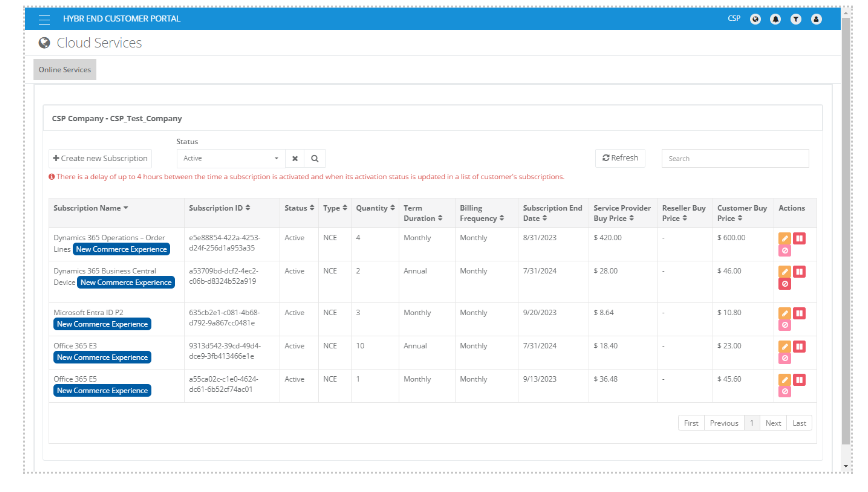
Task: Cancel the Dynamics 365 Business Central subscription
Action: (x=784, y=284)
